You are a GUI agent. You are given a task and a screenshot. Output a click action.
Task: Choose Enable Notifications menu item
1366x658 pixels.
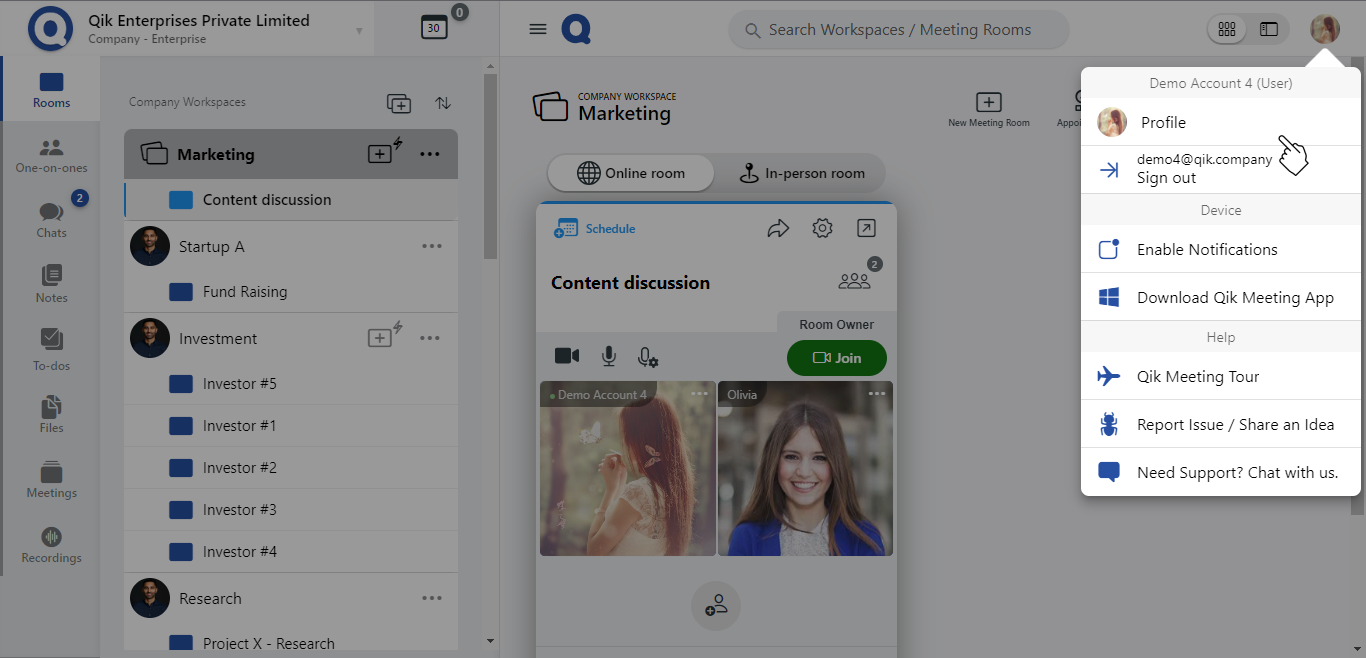click(1207, 249)
